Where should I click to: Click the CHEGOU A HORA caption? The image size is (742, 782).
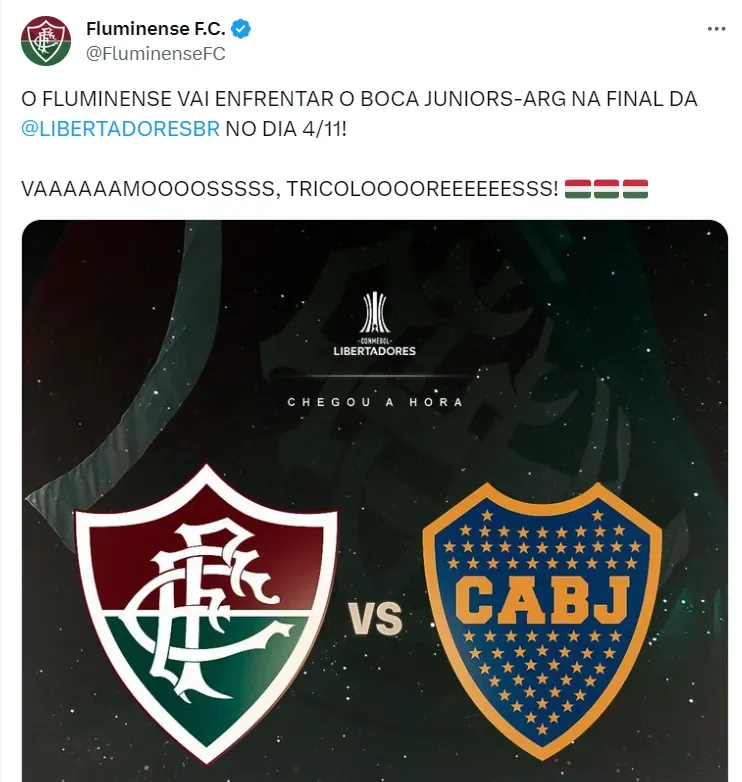click(x=375, y=402)
